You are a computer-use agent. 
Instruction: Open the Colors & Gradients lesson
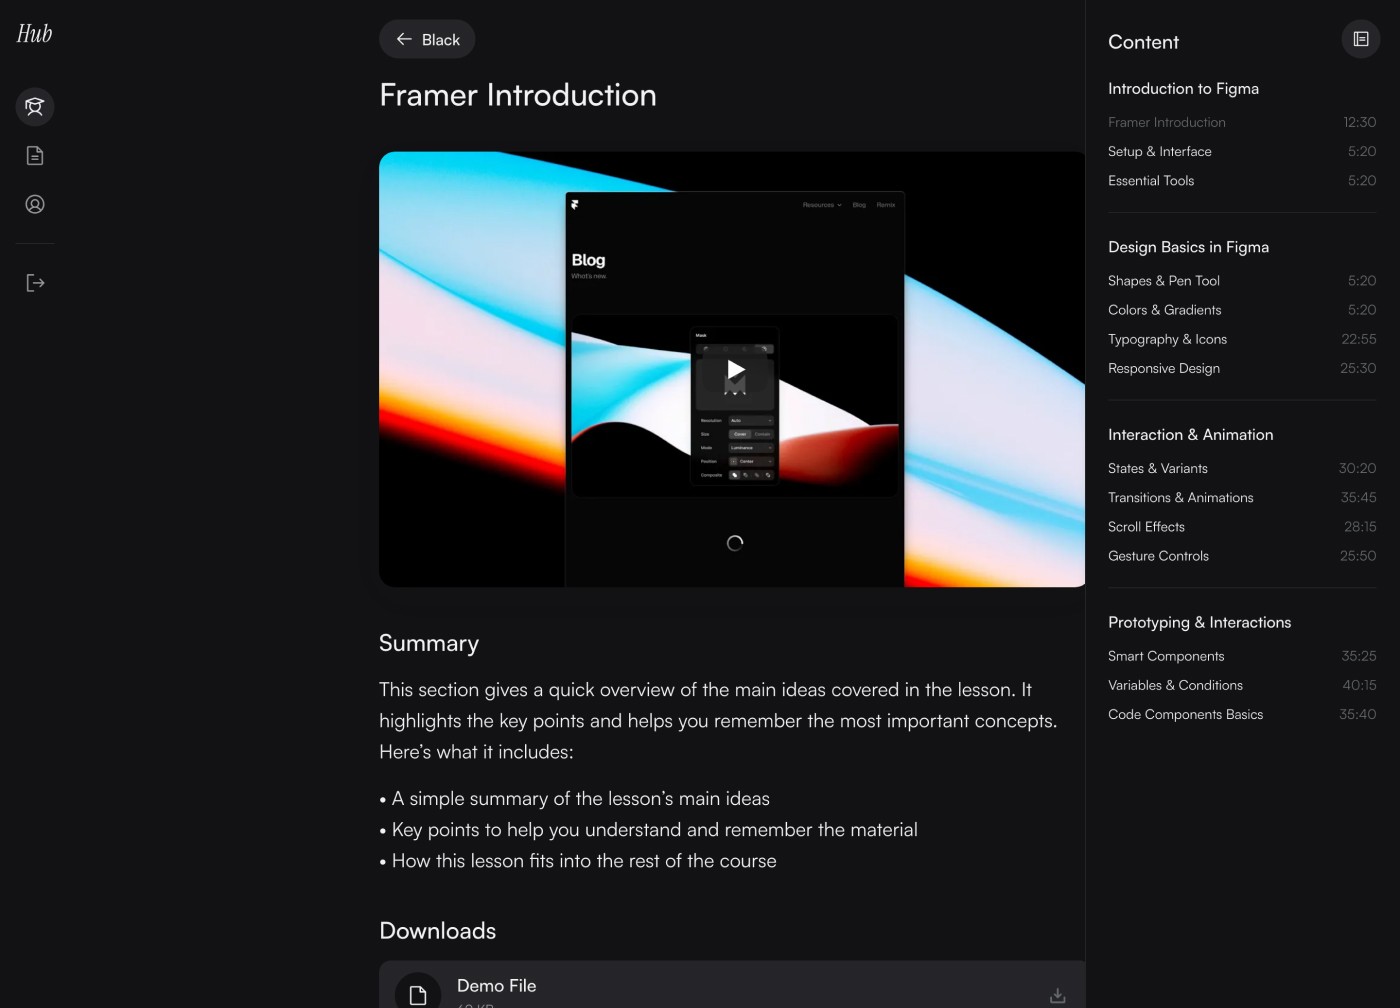tap(1242, 309)
